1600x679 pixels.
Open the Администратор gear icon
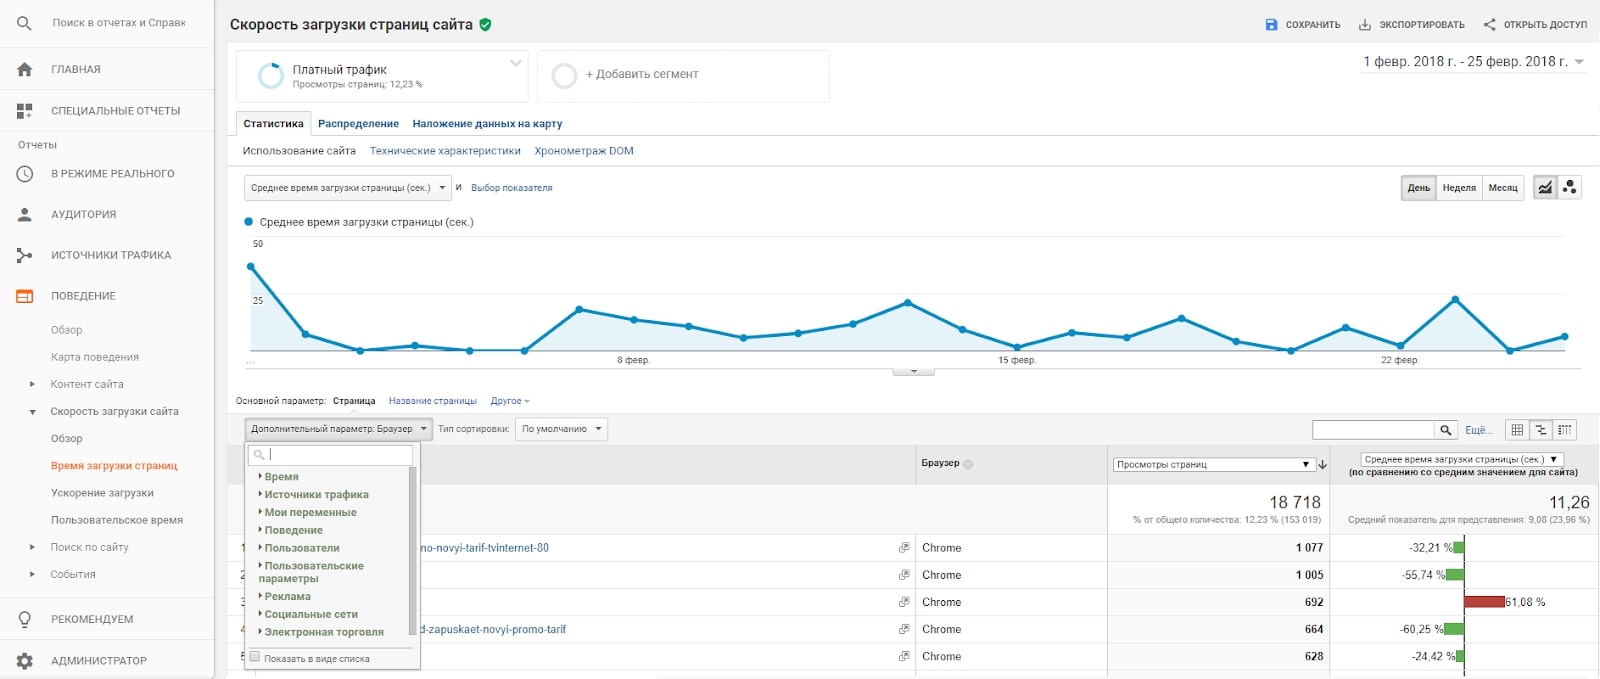(x=25, y=661)
